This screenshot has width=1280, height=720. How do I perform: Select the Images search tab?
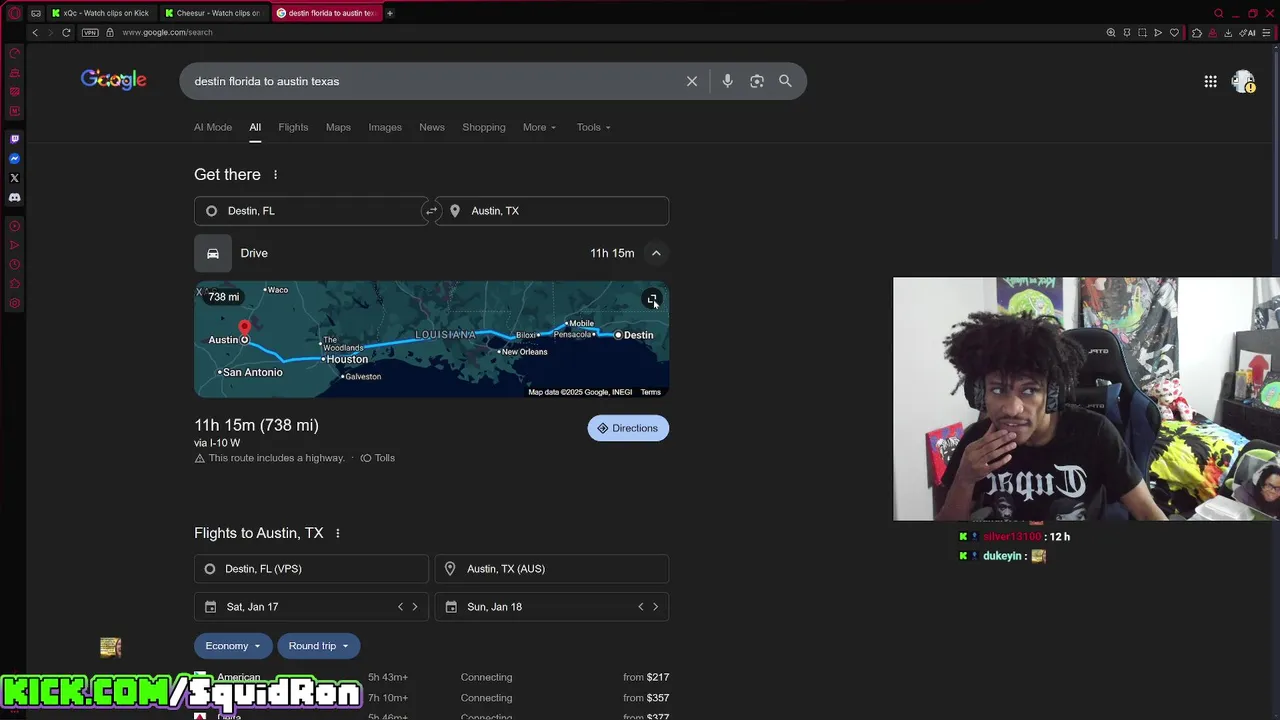(385, 127)
